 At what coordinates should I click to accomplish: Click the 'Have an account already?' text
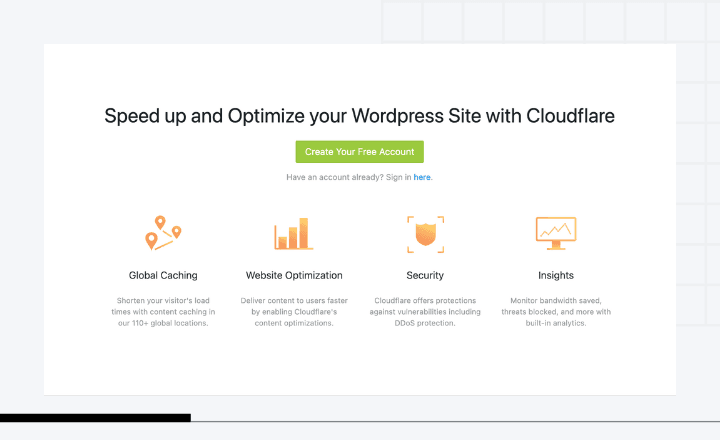click(x=335, y=177)
